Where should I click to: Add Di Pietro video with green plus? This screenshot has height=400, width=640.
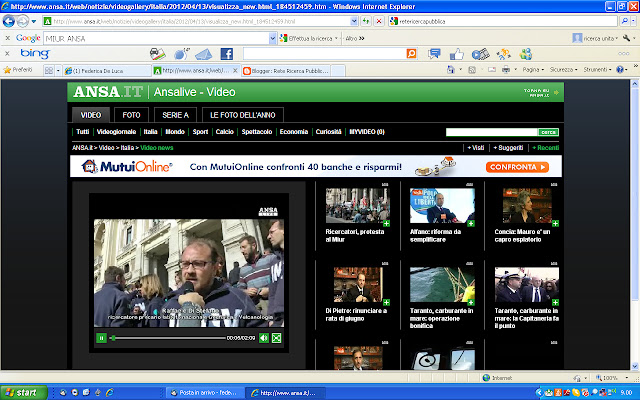pos(386,302)
